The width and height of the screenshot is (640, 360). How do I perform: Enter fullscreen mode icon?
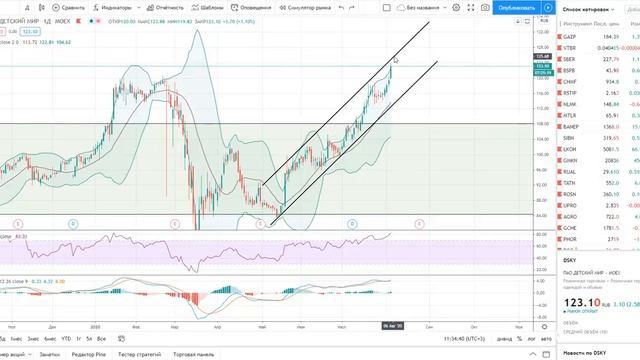(x=471, y=8)
